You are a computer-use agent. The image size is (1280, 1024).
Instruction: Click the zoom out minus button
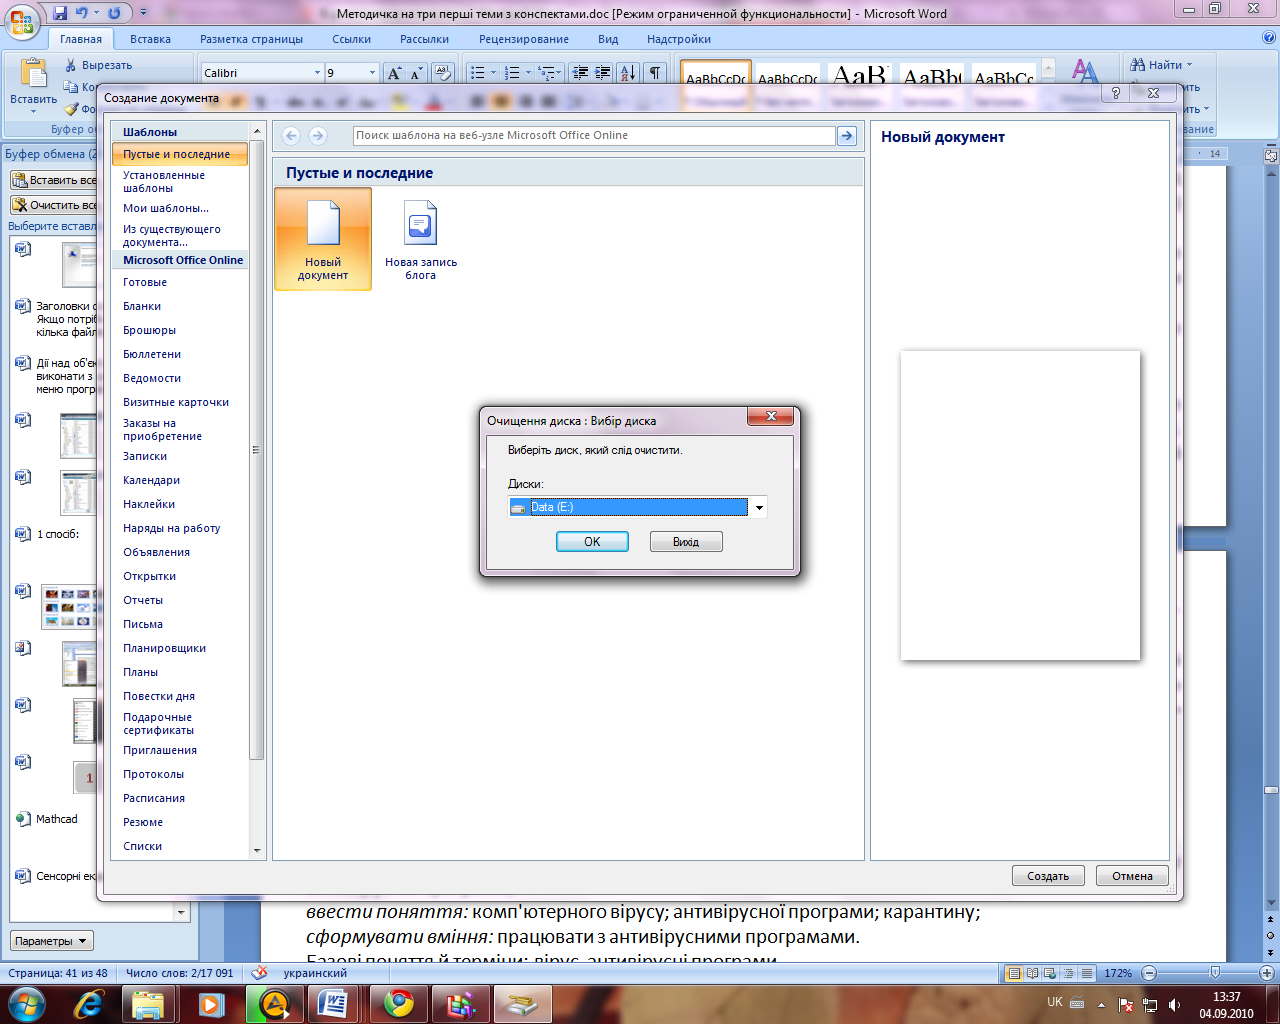click(x=1149, y=973)
